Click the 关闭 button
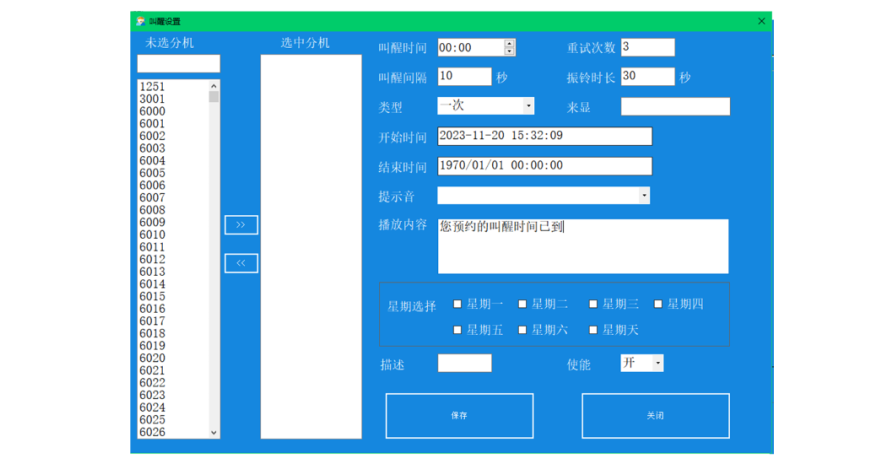 (x=655, y=416)
